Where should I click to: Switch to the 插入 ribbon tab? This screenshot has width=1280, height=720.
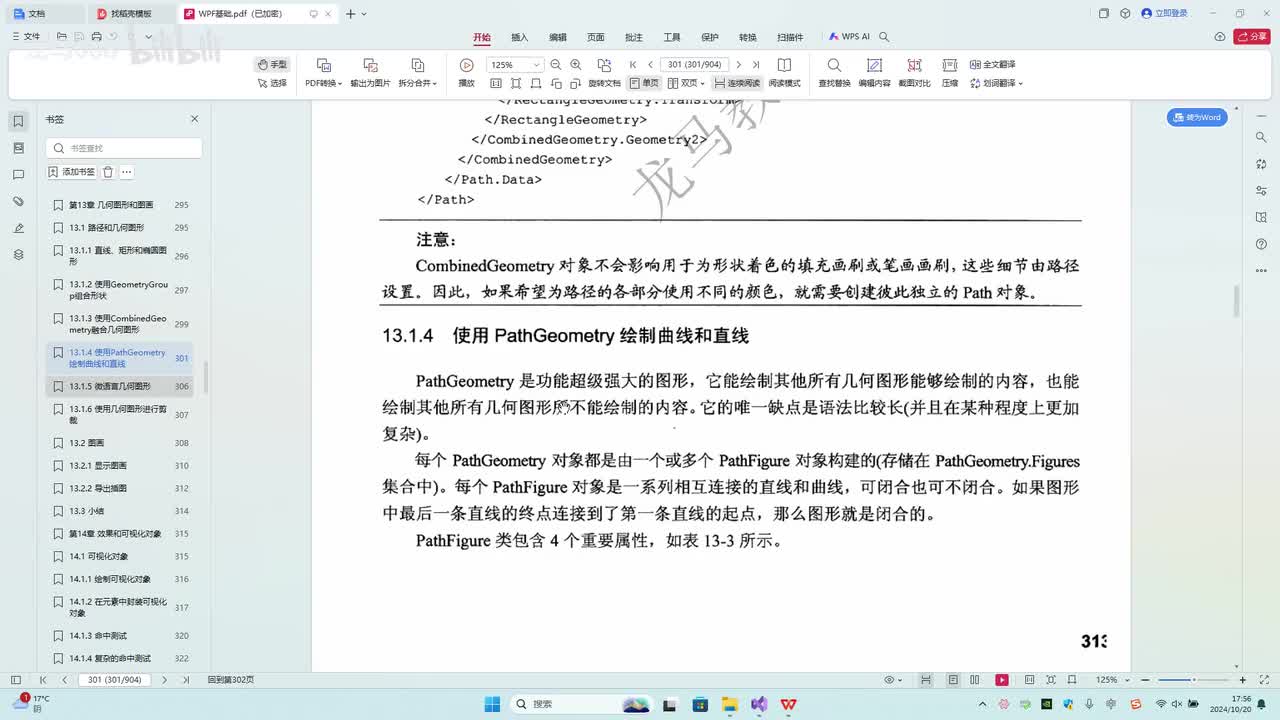pyautogui.click(x=520, y=37)
